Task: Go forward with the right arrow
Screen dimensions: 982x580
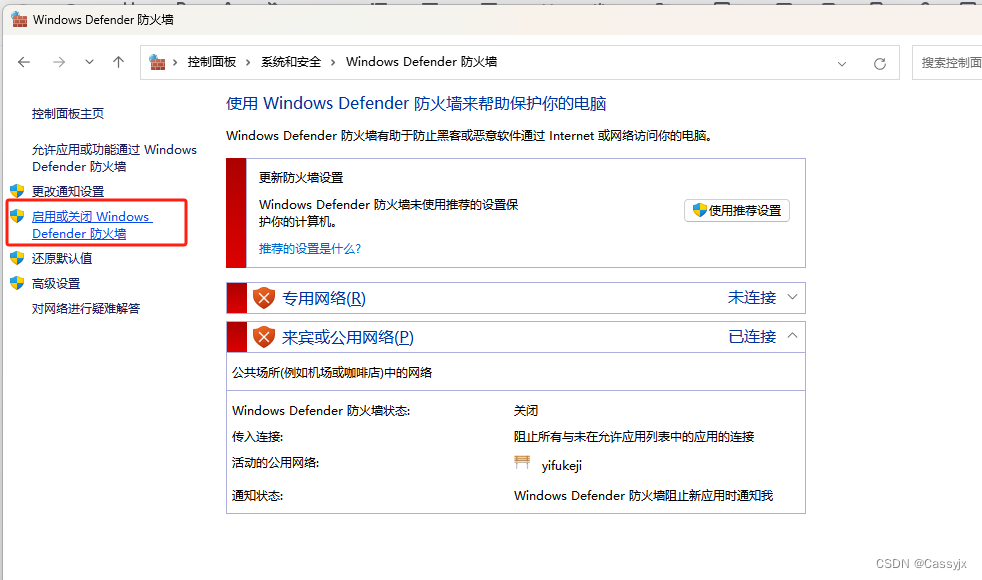Action: [59, 62]
